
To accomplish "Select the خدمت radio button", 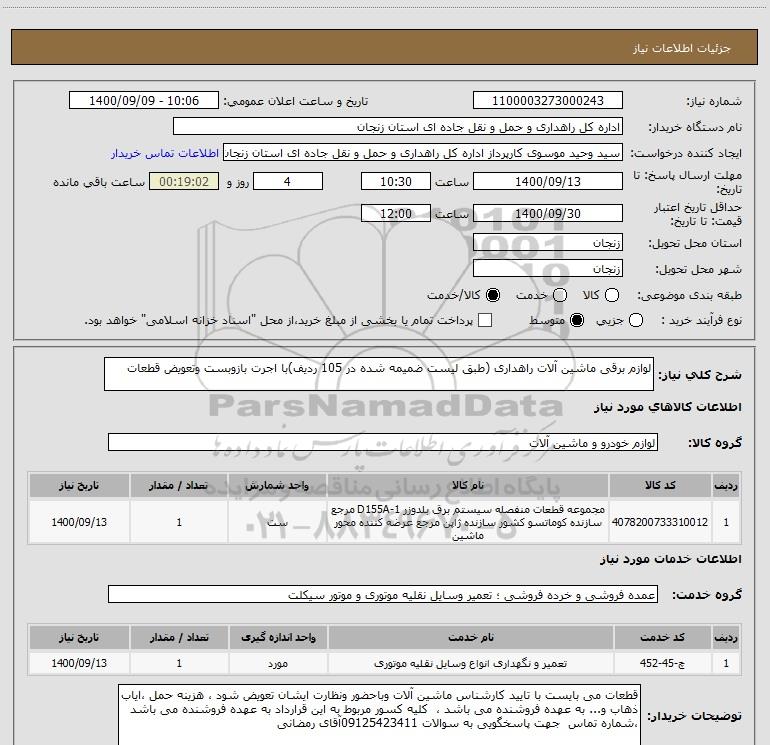I will pyautogui.click(x=560, y=295).
